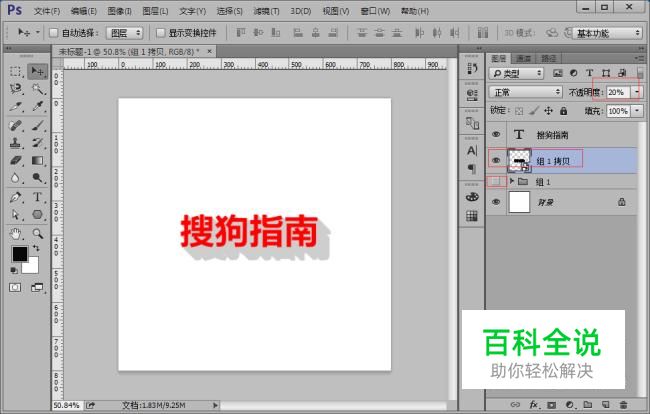Toggle lock transparent pixels
The image size is (650, 414).
tap(519, 111)
